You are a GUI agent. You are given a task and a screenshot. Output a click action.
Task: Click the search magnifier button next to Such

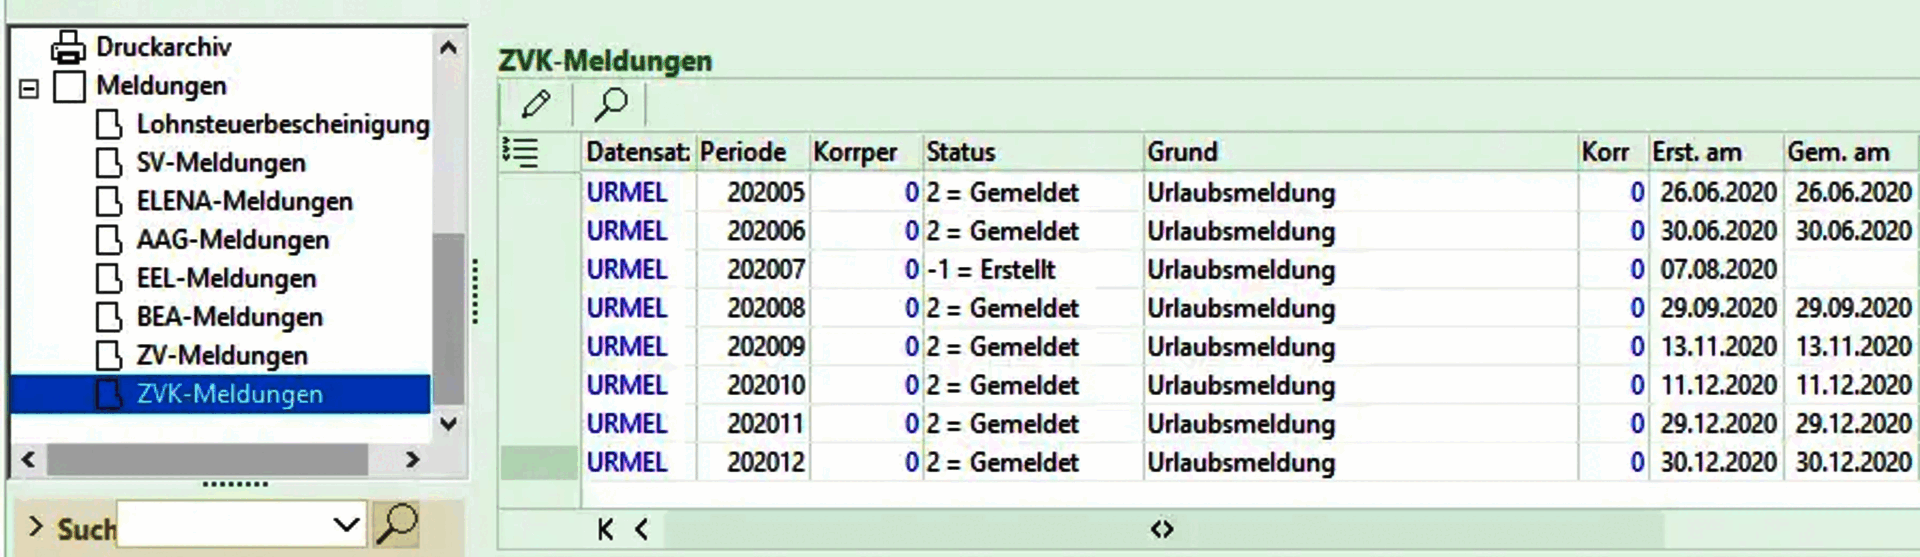[397, 524]
